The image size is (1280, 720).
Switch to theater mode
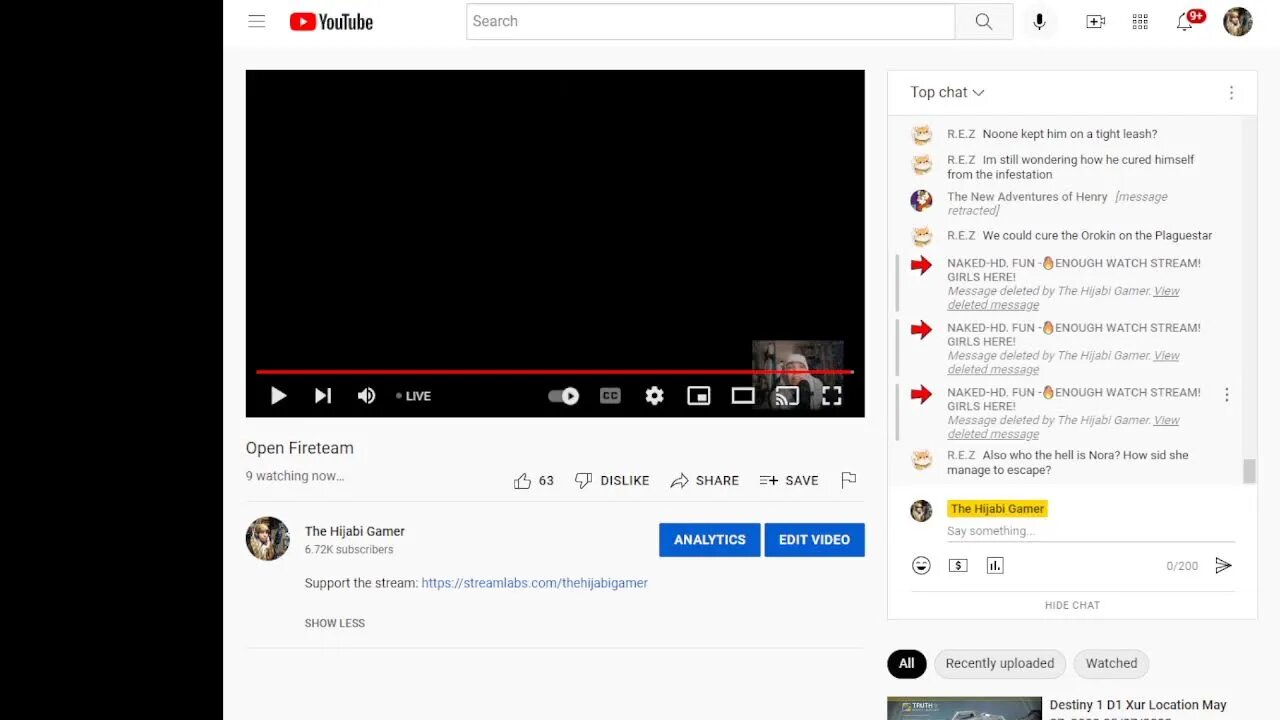(742, 396)
